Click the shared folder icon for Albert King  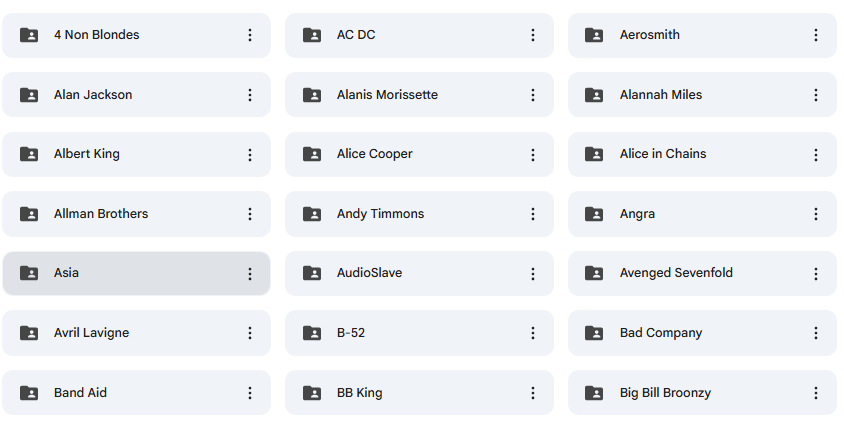(29, 154)
